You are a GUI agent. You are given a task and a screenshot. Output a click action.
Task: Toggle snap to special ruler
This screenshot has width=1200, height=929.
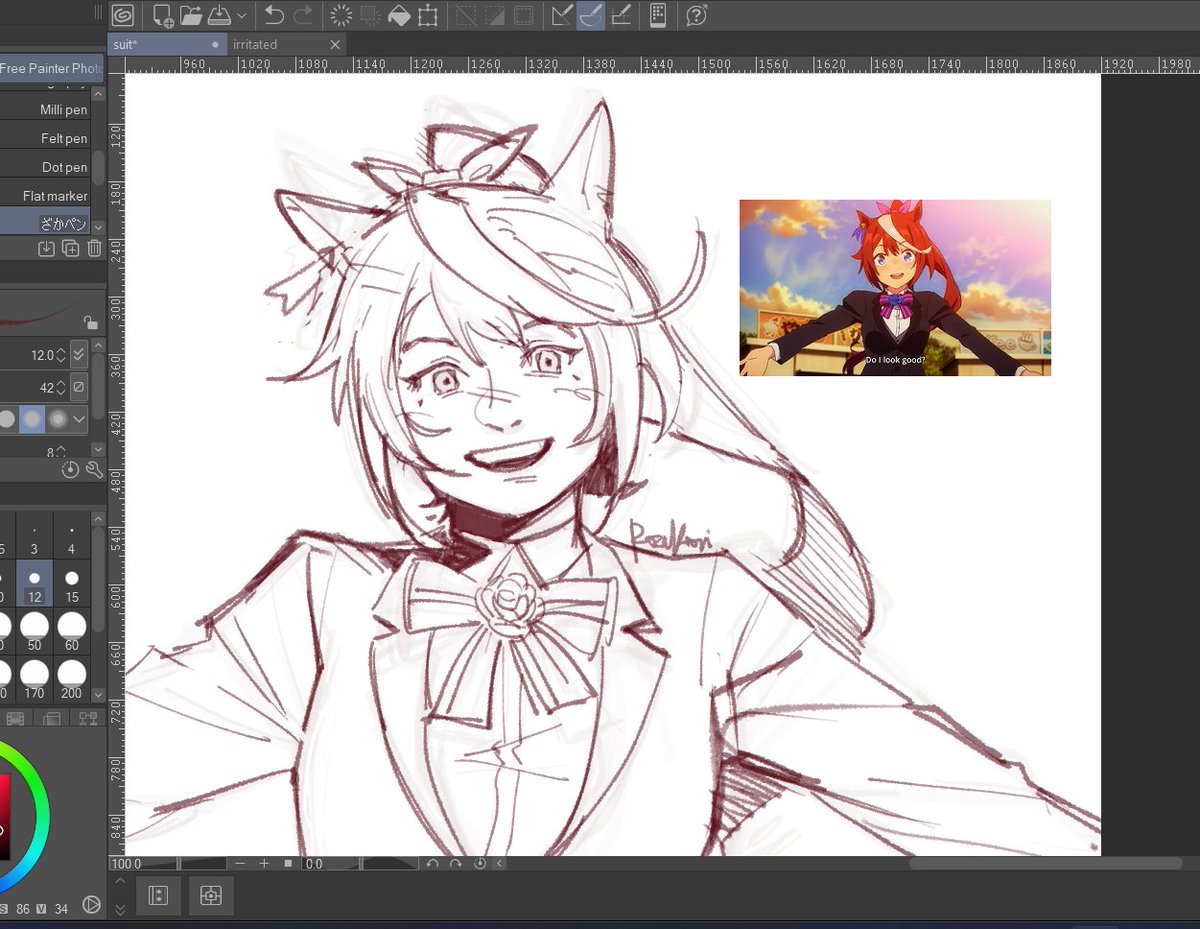591,15
